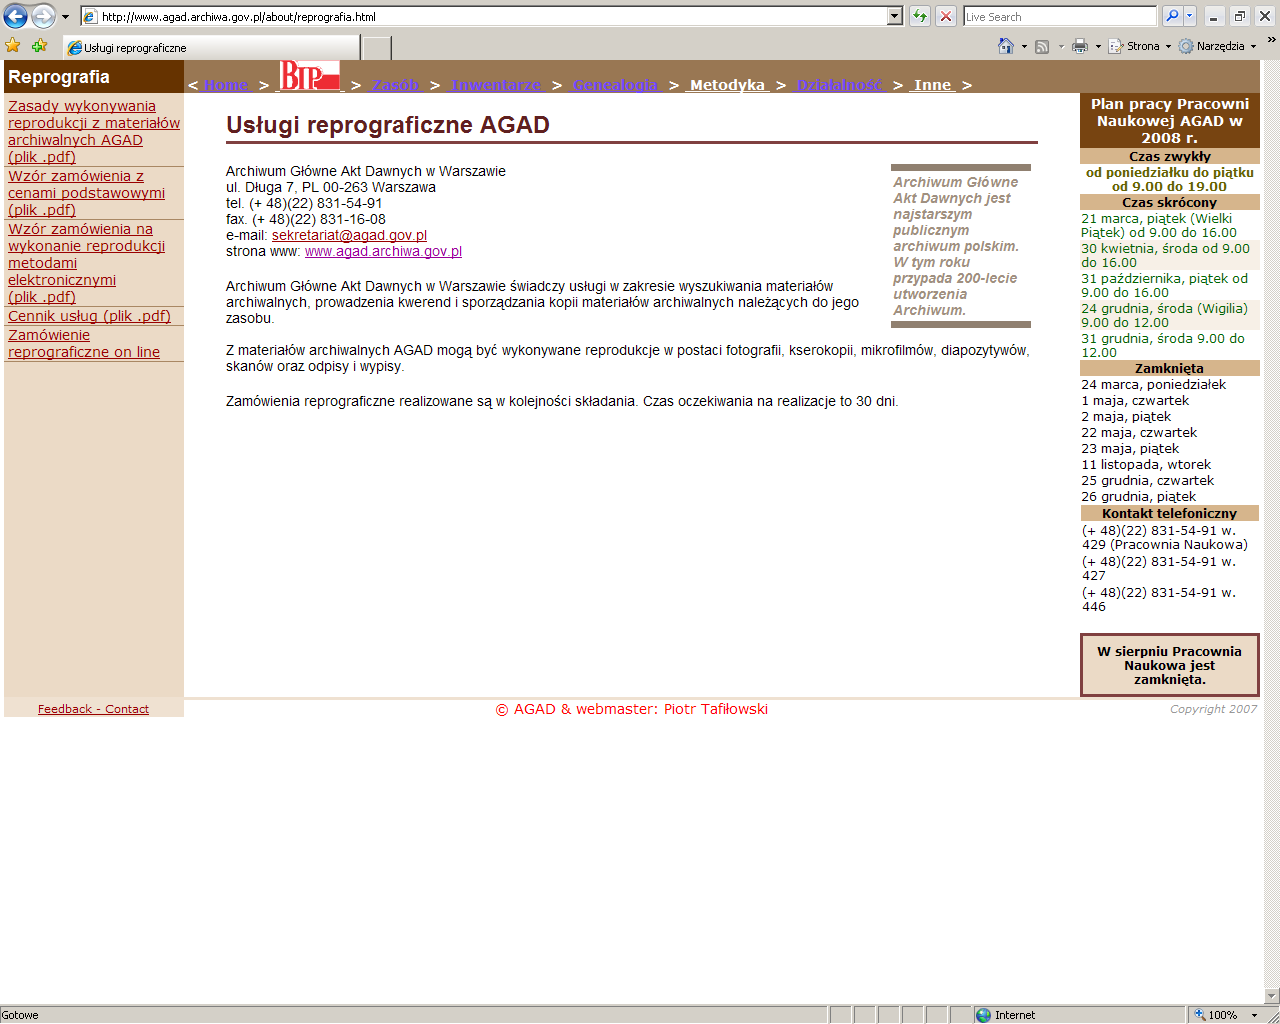Open the Strona menu
1280x1024 pixels.
coord(1140,46)
